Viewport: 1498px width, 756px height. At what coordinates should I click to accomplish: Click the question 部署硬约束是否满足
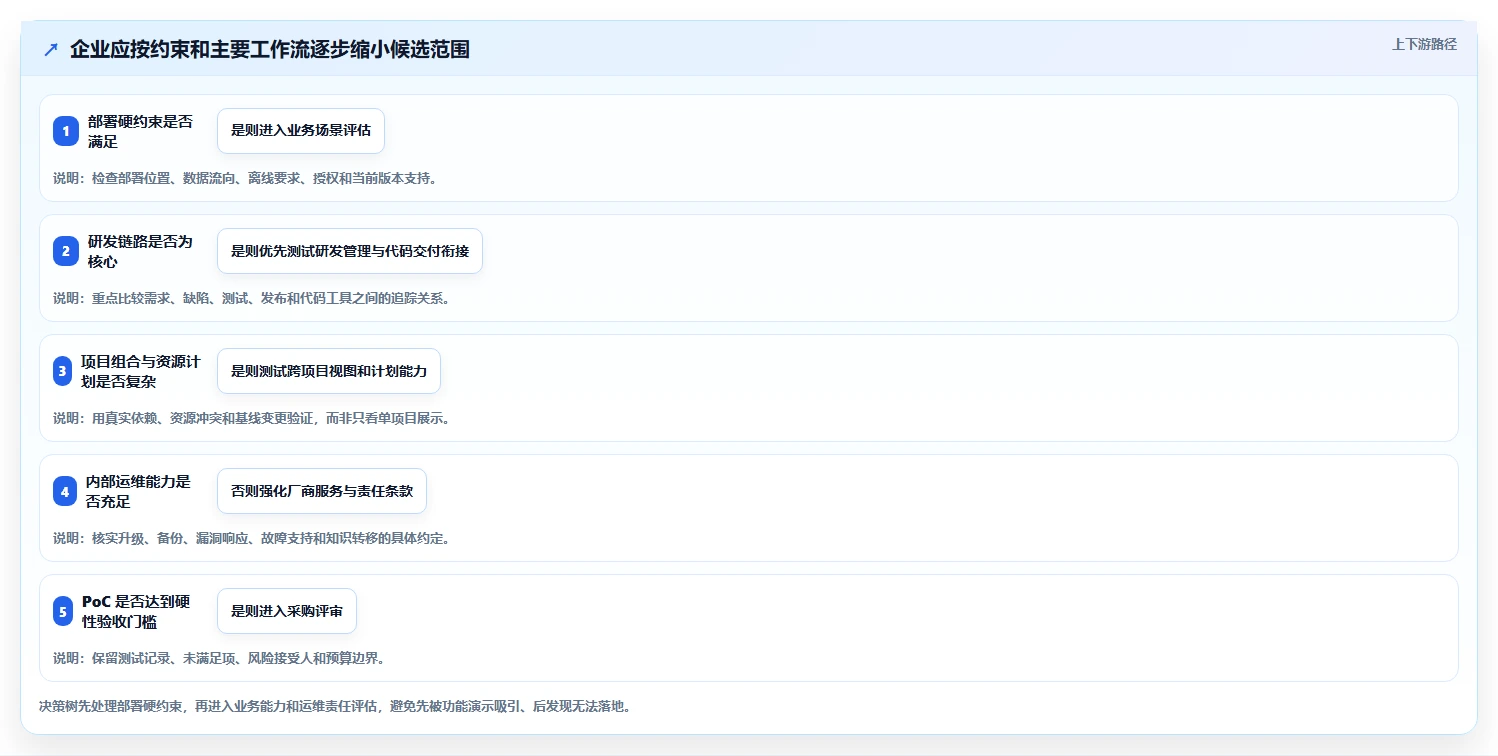click(140, 131)
